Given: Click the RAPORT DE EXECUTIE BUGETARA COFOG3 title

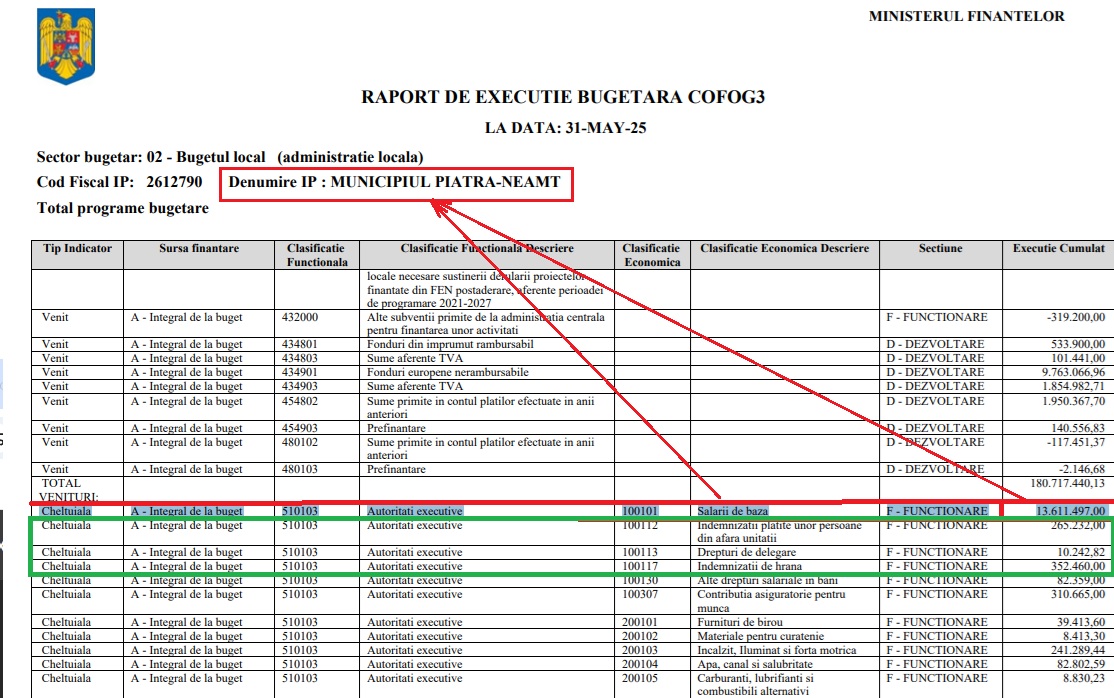Looking at the screenshot, I should click(x=563, y=97).
